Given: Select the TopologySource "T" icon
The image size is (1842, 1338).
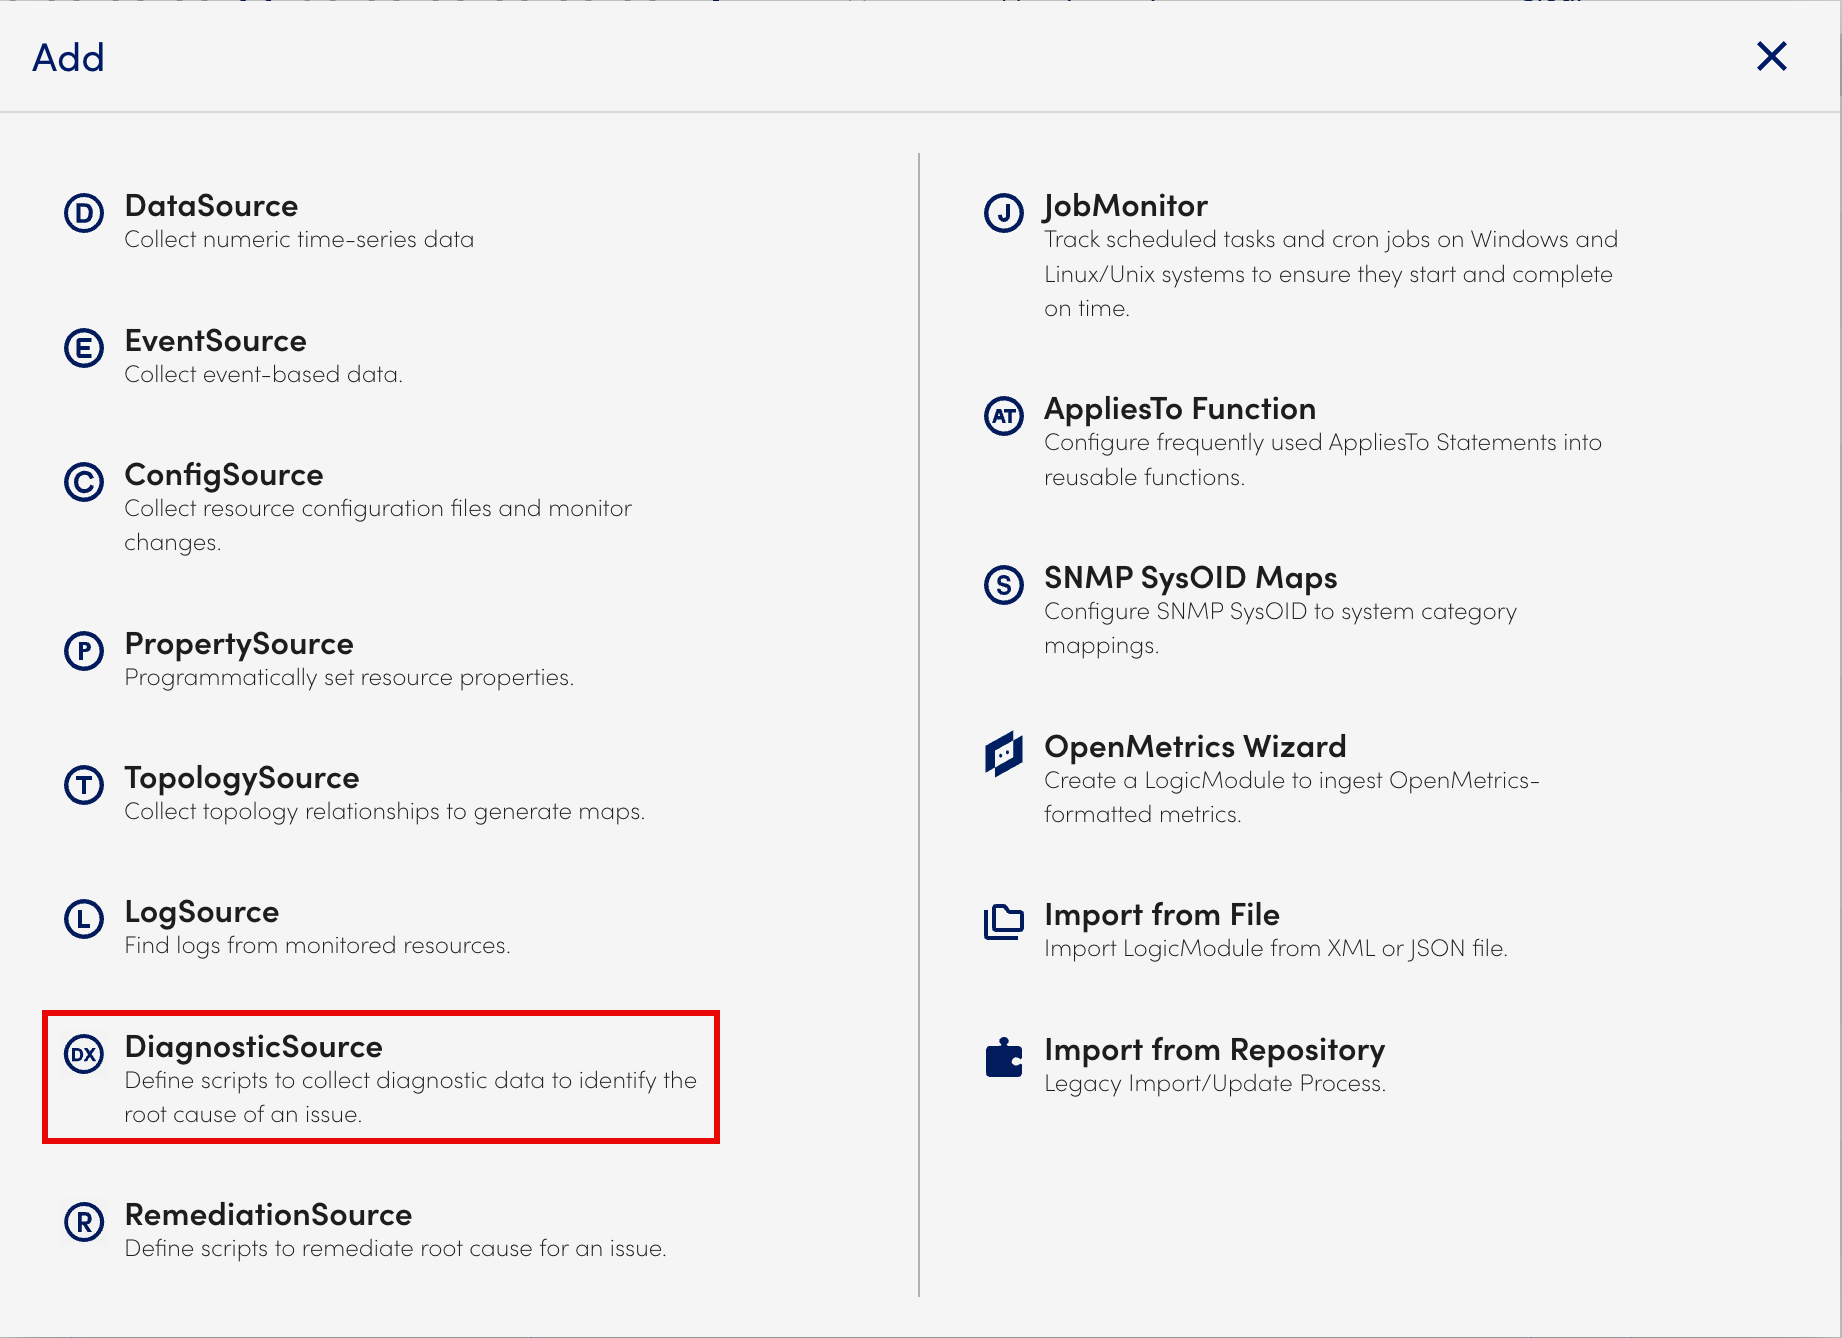Looking at the screenshot, I should pos(84,786).
